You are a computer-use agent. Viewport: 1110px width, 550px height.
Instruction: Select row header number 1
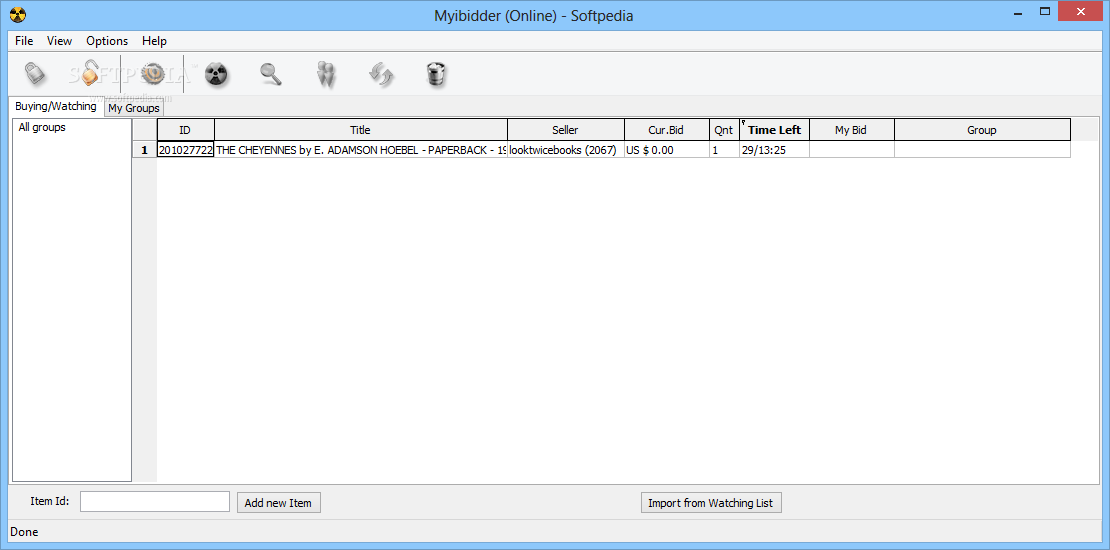(145, 150)
